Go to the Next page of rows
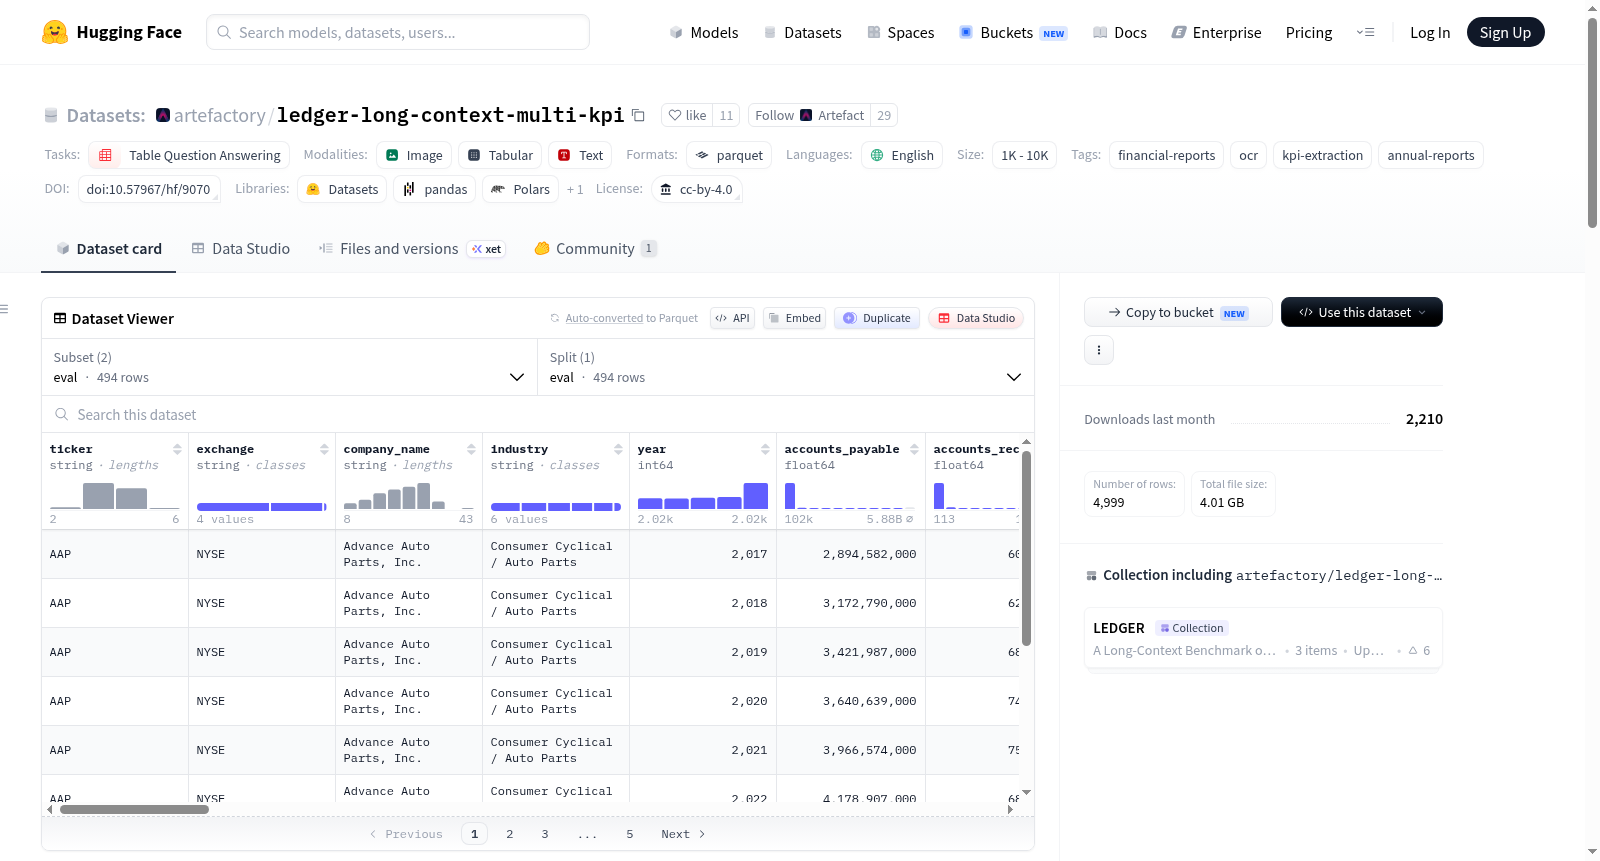Image resolution: width=1600 pixels, height=861 pixels. tap(683, 834)
